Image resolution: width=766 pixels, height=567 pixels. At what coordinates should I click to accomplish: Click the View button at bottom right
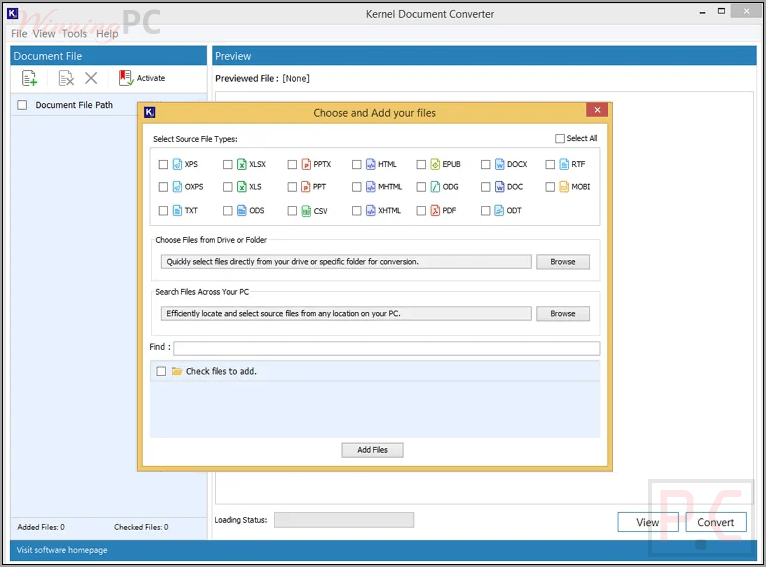coord(648,522)
